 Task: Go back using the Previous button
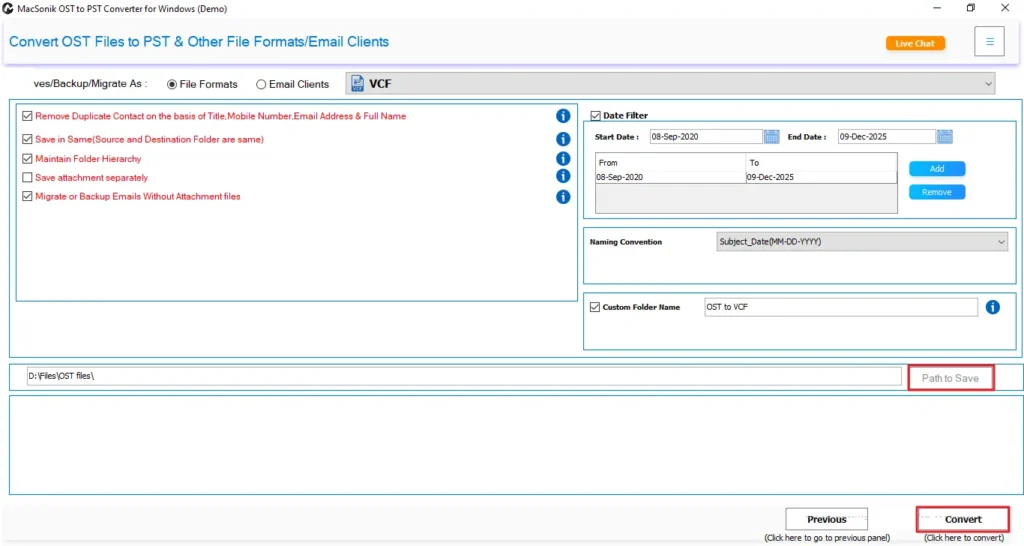pos(826,519)
